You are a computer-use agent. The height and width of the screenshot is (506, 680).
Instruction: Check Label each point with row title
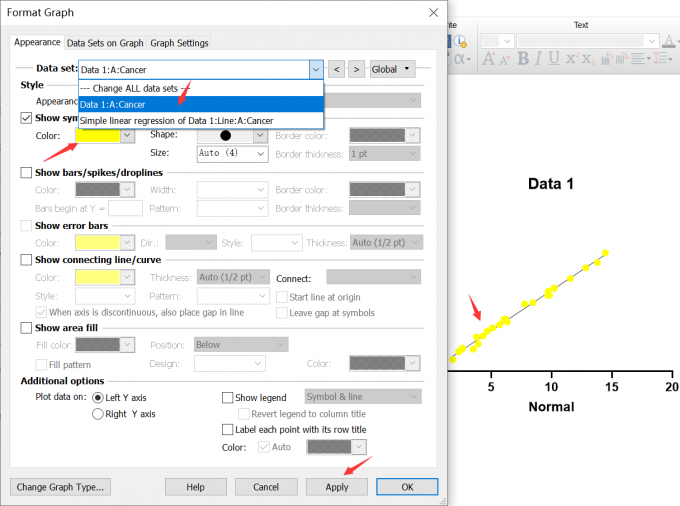[227, 430]
